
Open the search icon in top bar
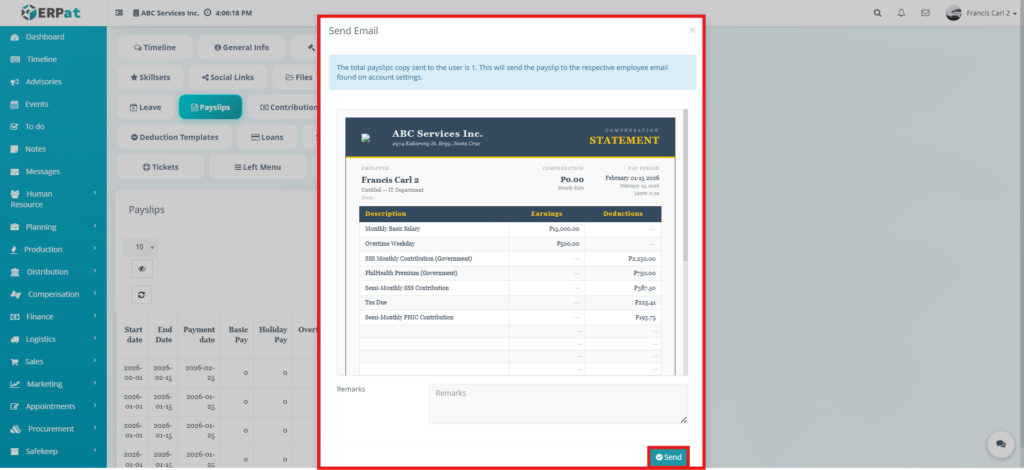tap(878, 13)
